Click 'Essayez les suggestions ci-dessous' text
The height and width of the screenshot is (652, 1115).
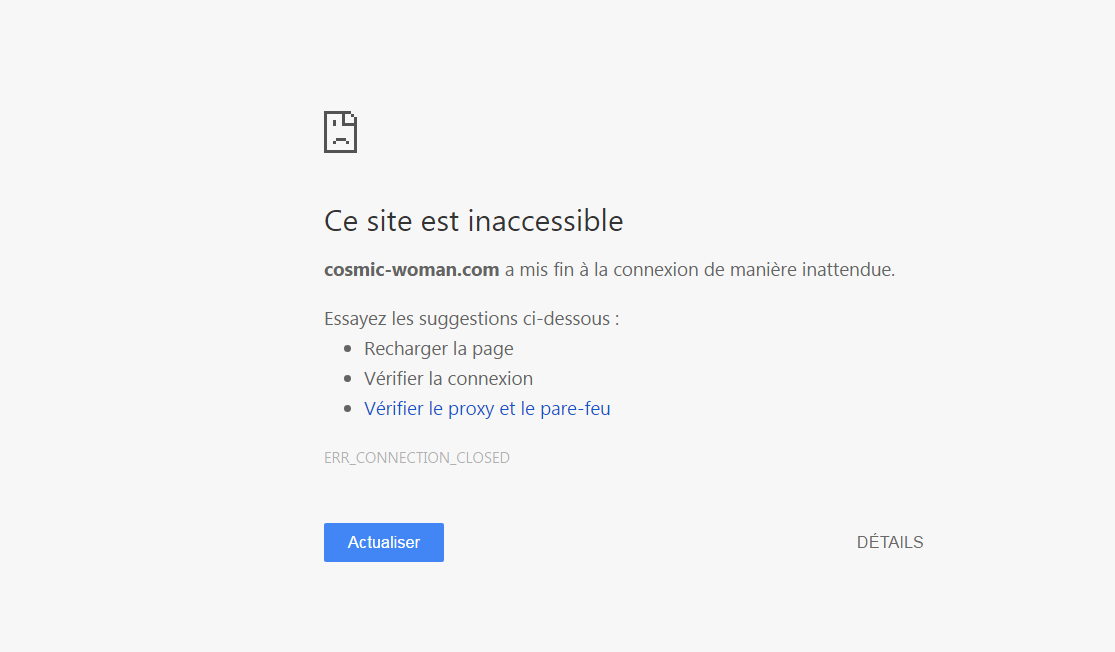coord(471,319)
